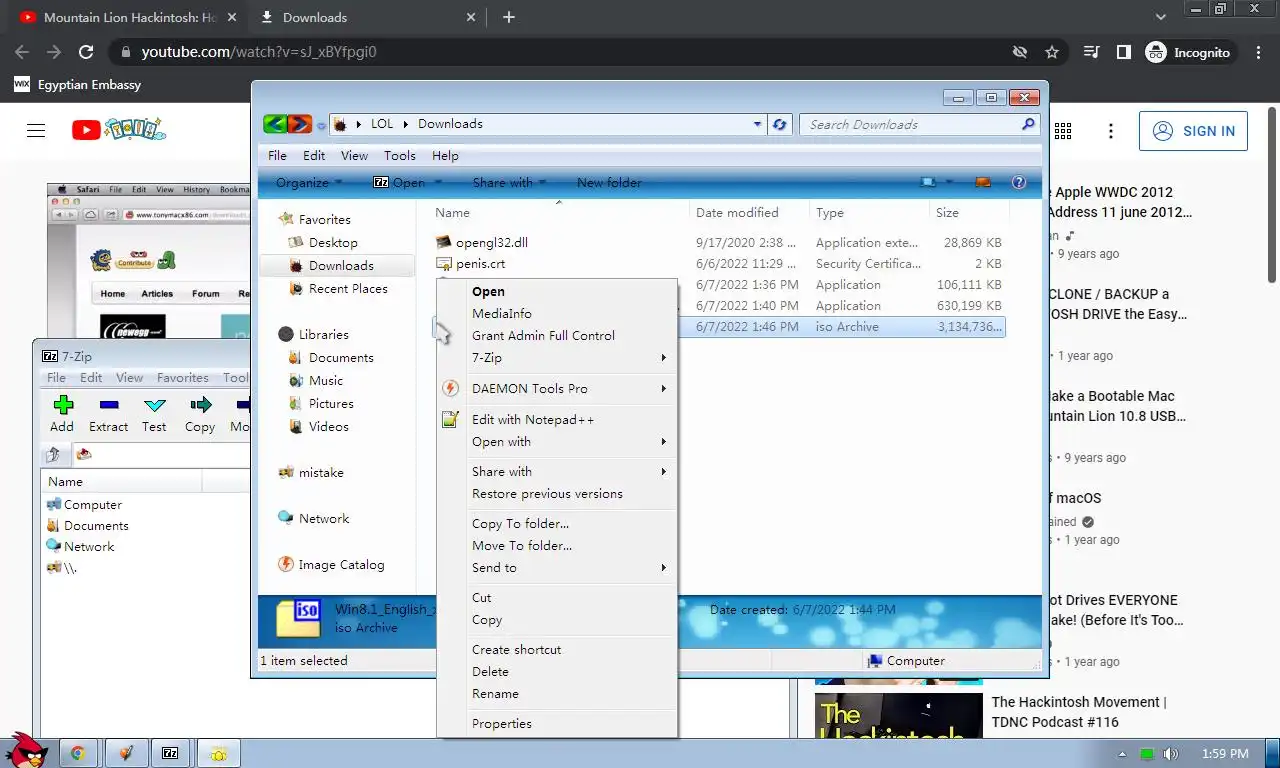This screenshot has width=1280, height=768.
Task: Expand the Send to submenu
Action: tap(663, 568)
